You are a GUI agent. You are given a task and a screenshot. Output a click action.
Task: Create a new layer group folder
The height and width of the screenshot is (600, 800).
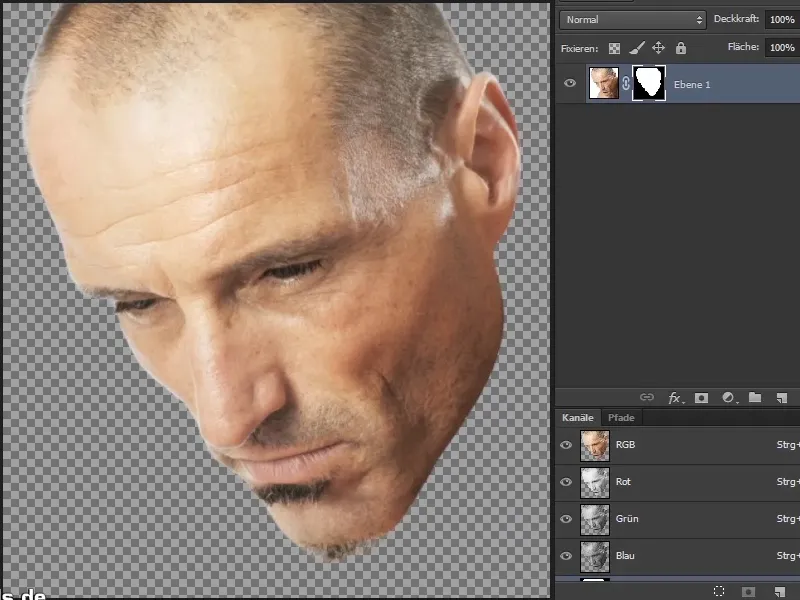(755, 397)
